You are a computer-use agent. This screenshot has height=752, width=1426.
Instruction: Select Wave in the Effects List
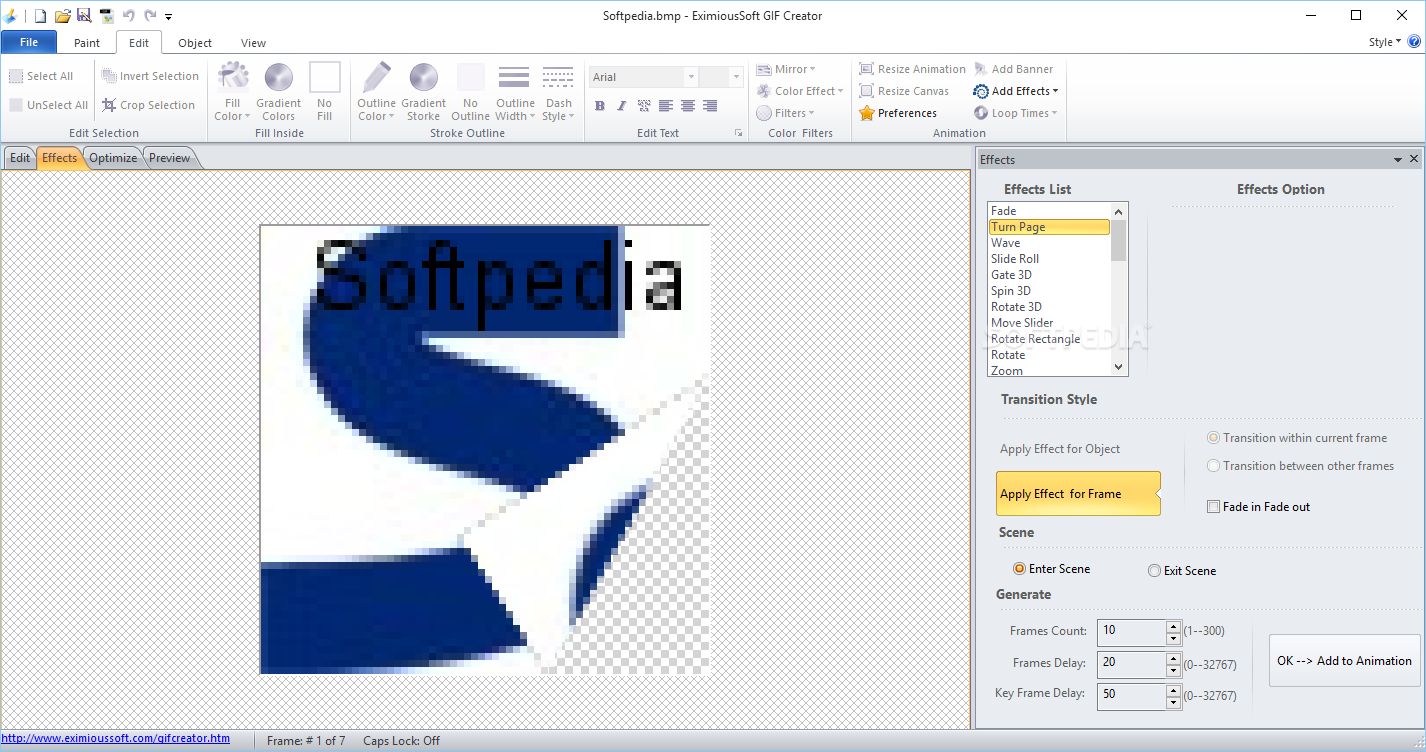1049,243
